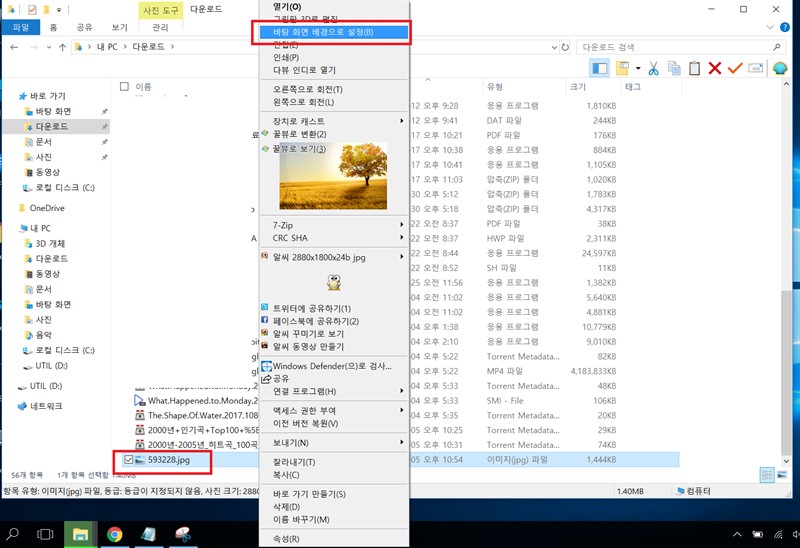
Task: Uncheck the 593228.jpg file checkbox
Action: (129, 460)
